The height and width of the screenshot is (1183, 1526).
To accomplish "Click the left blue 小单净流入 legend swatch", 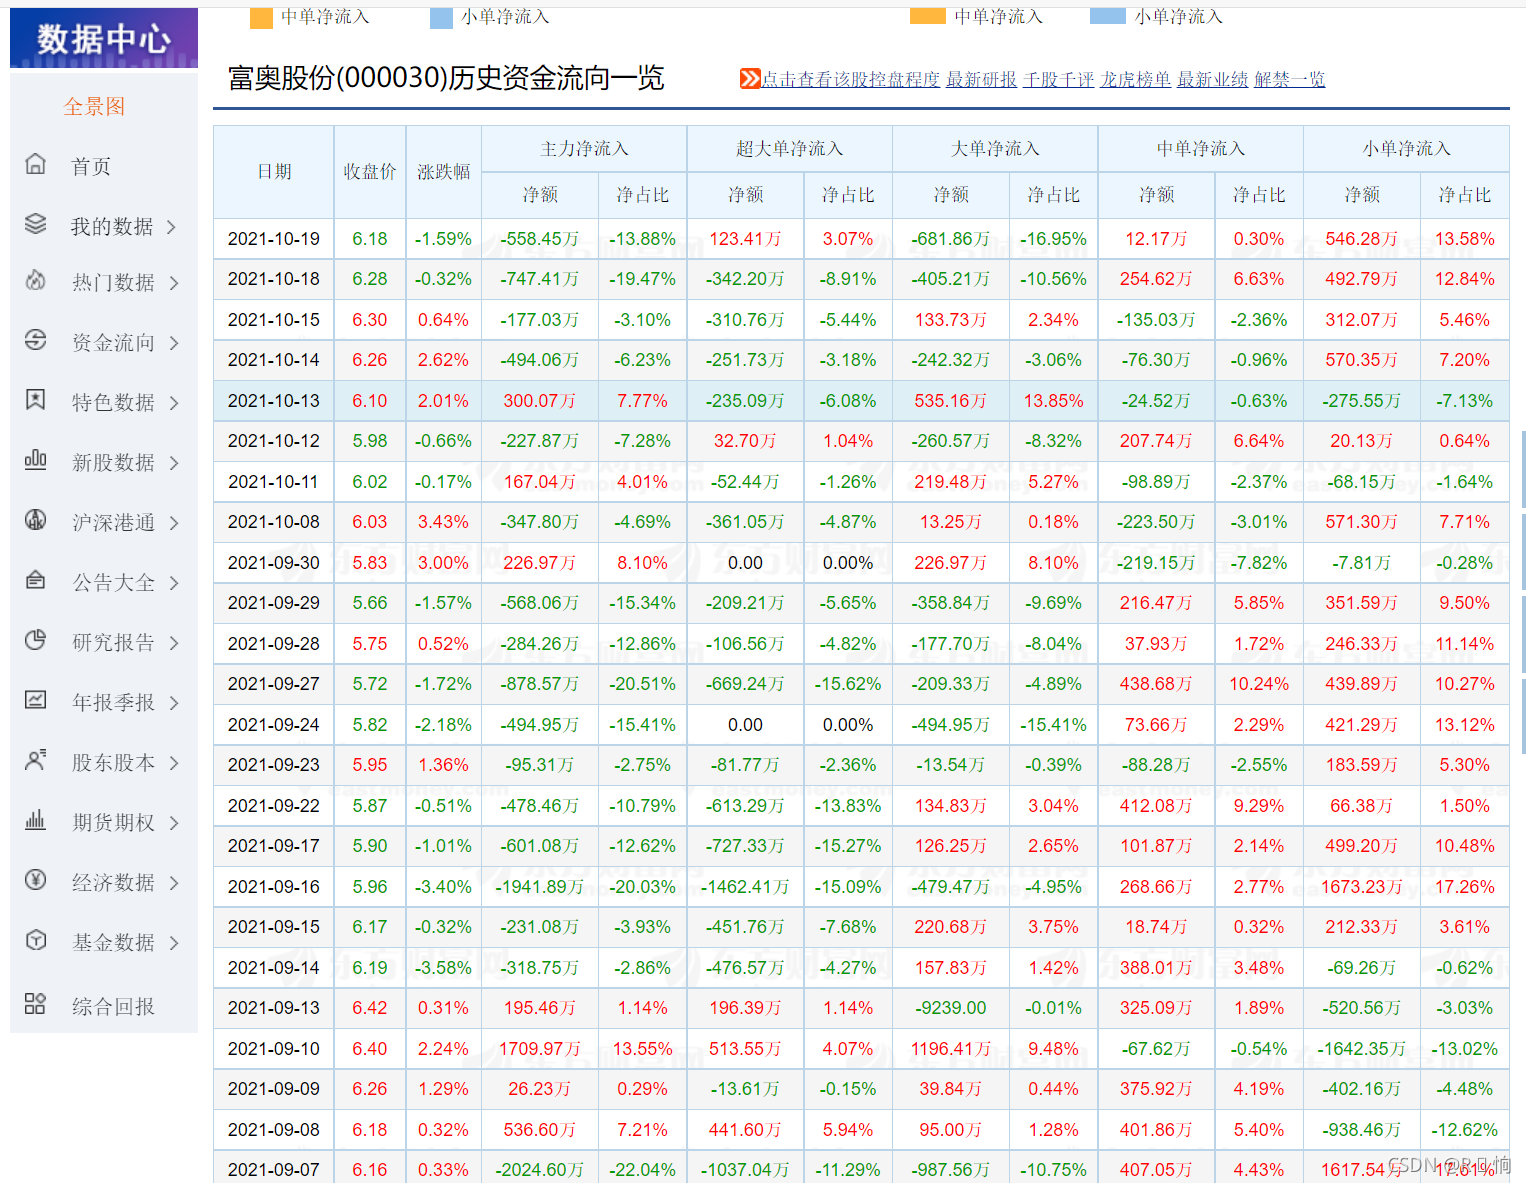I will 441,17.
